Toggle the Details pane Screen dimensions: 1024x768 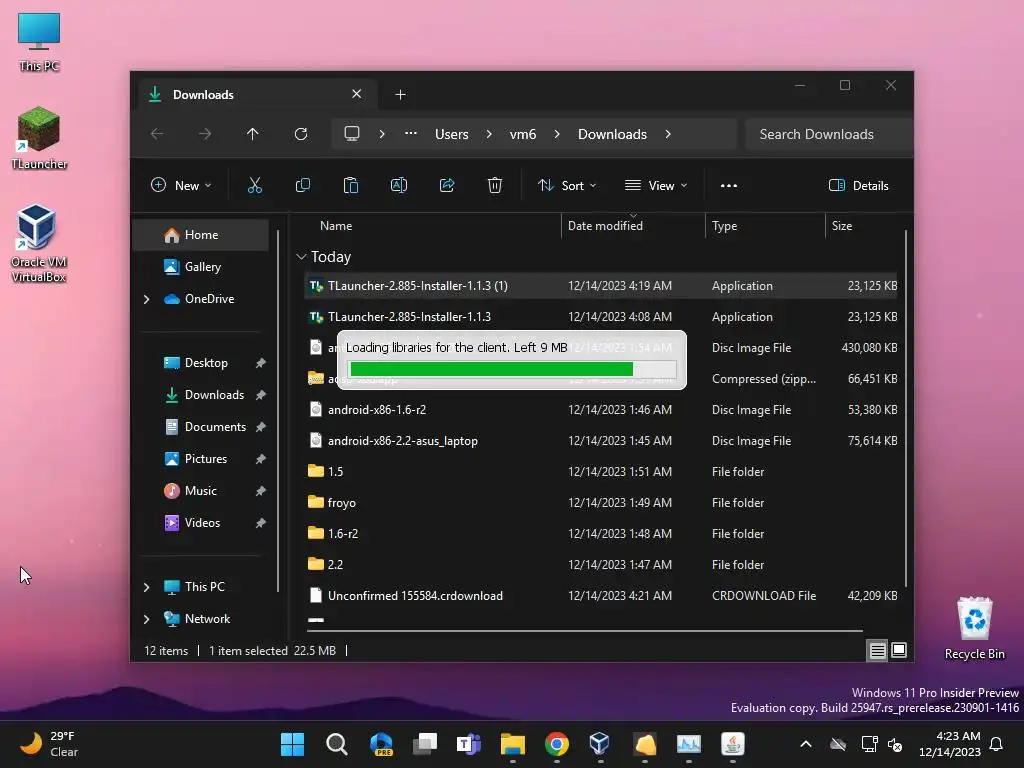point(858,185)
